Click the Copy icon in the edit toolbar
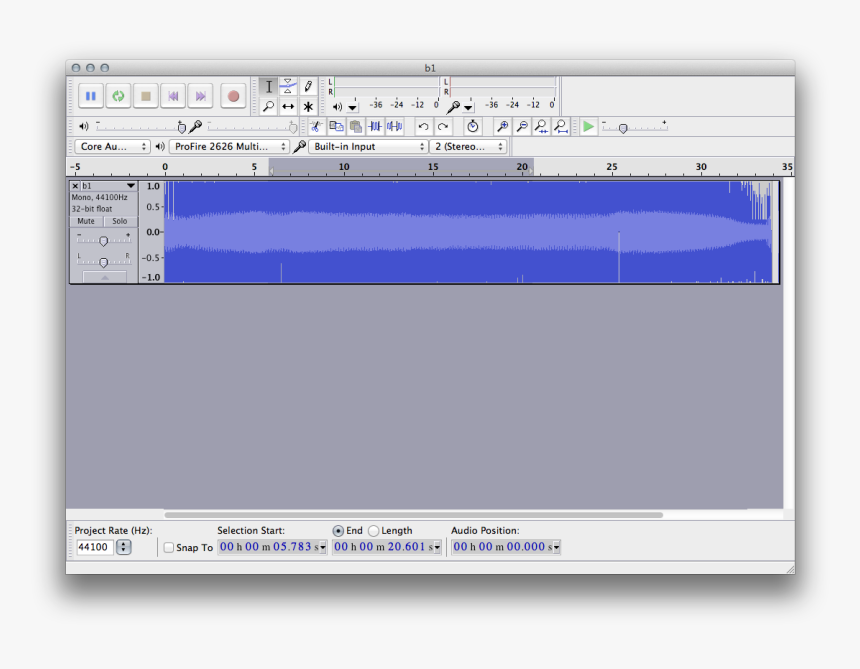The height and width of the screenshot is (669, 860). click(x=336, y=127)
